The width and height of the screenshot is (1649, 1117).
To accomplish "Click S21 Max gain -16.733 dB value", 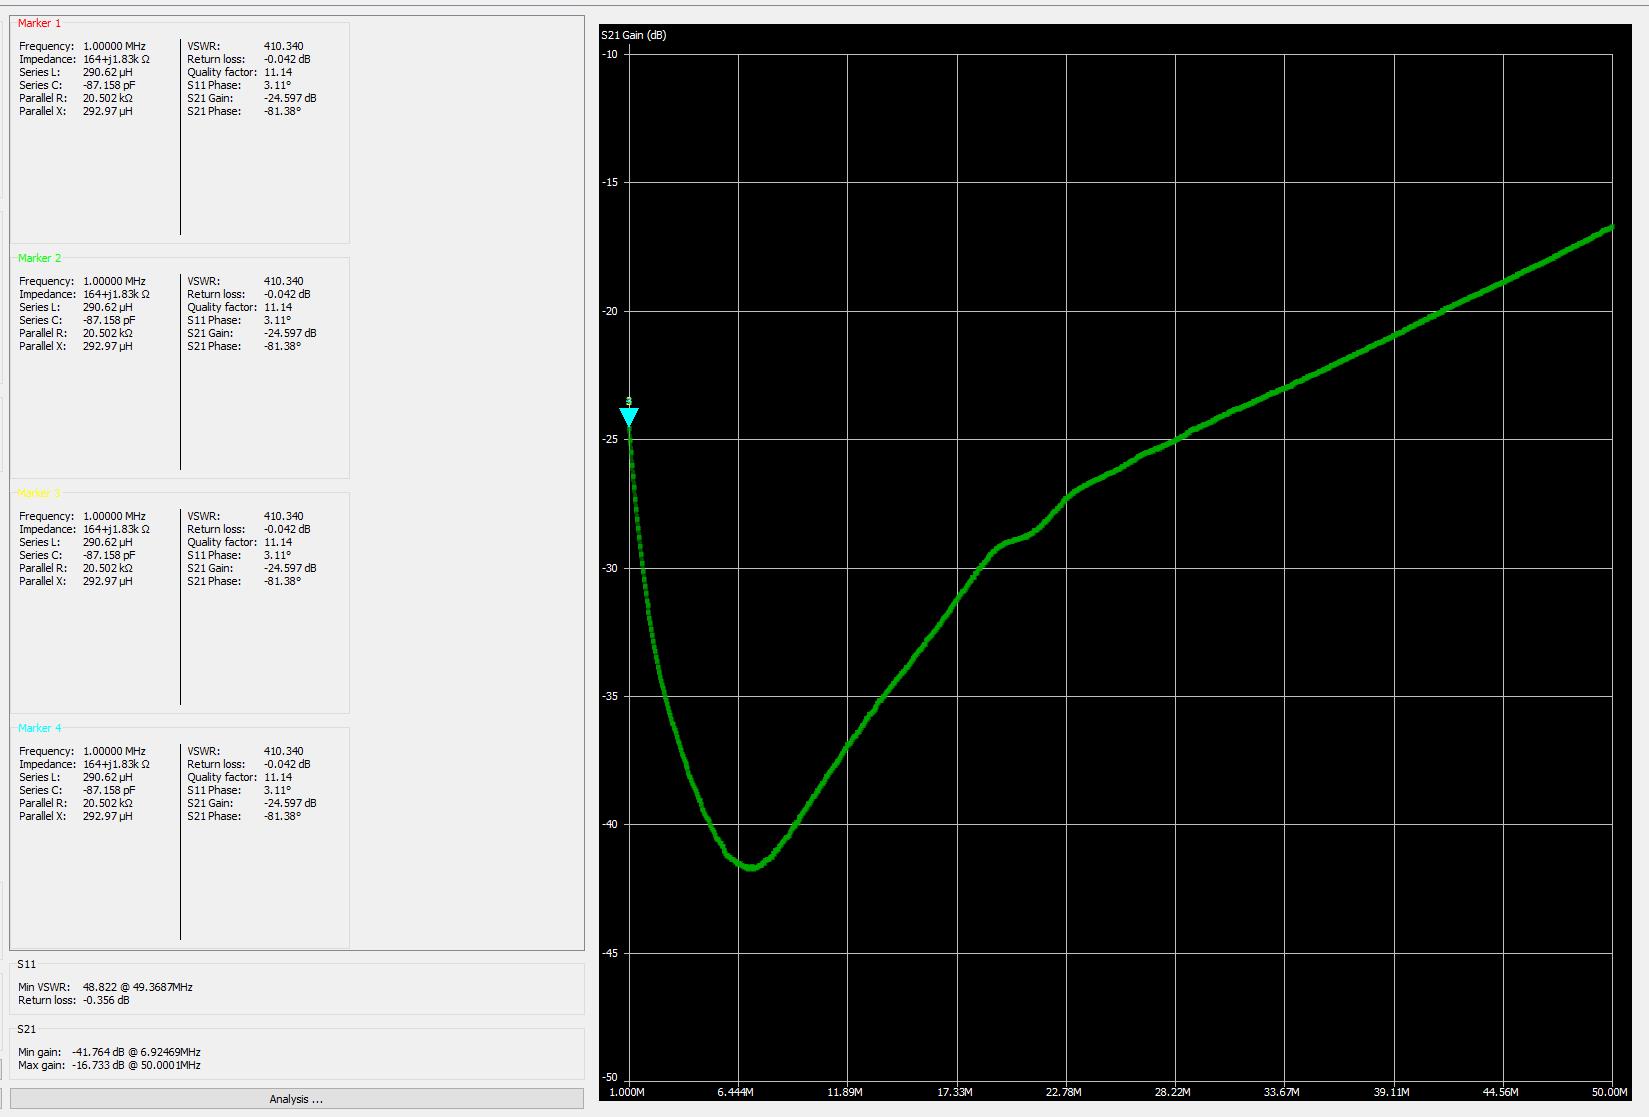I will pyautogui.click(x=137, y=1065).
